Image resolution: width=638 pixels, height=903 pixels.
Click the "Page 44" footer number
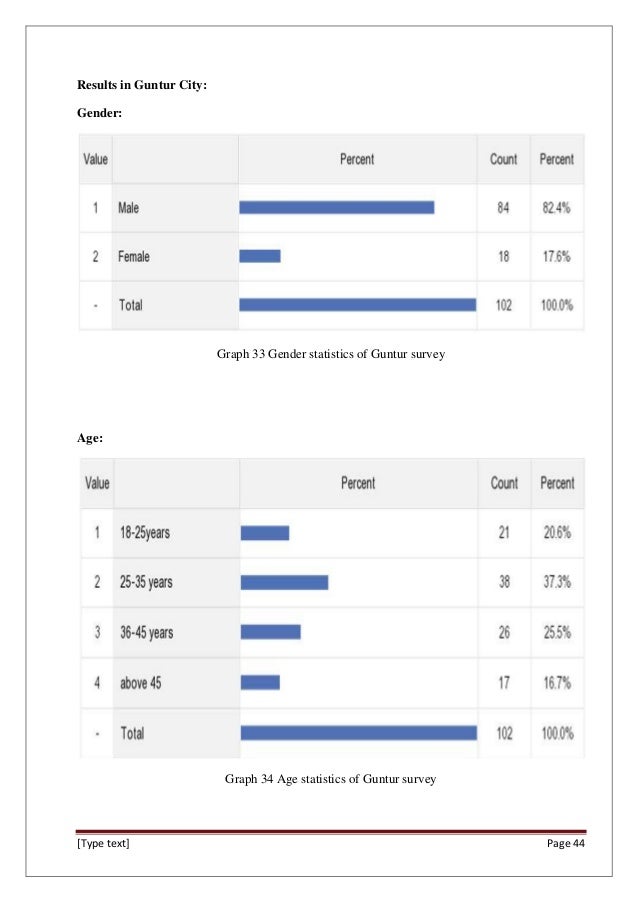(565, 844)
